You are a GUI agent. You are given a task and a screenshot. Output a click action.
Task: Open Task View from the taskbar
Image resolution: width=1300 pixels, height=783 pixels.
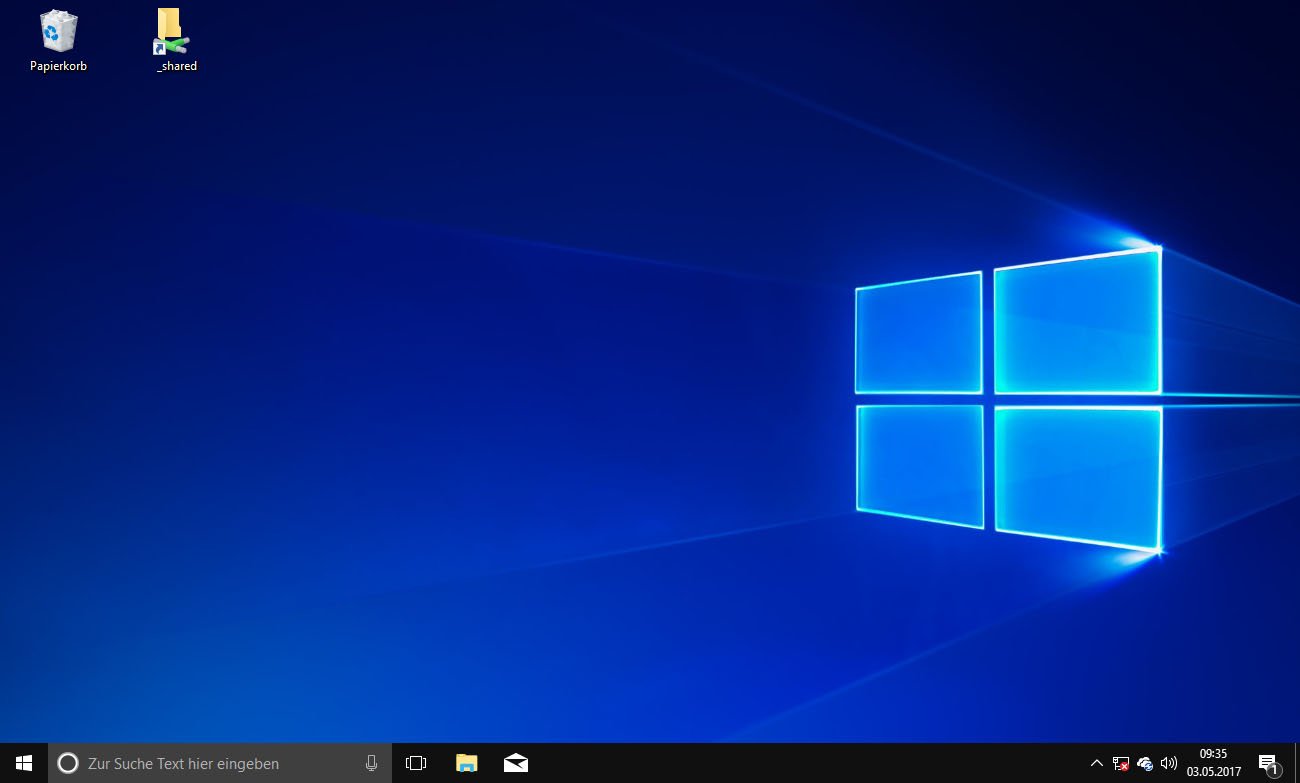(416, 763)
